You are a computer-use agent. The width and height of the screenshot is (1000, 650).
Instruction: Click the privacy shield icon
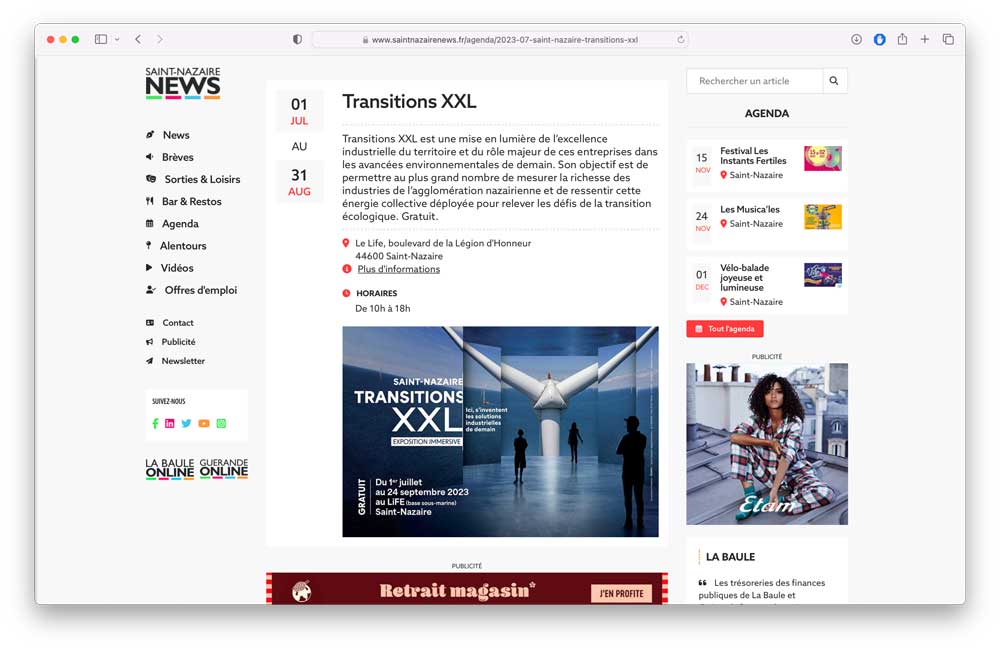[297, 39]
